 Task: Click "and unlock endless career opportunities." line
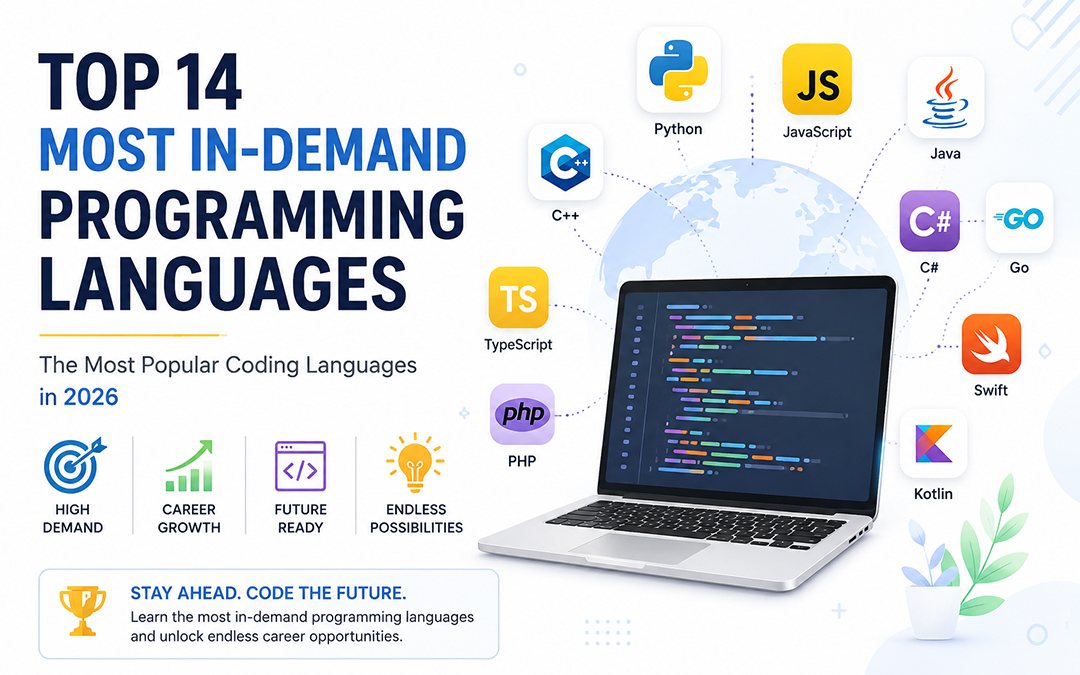pyautogui.click(x=267, y=636)
